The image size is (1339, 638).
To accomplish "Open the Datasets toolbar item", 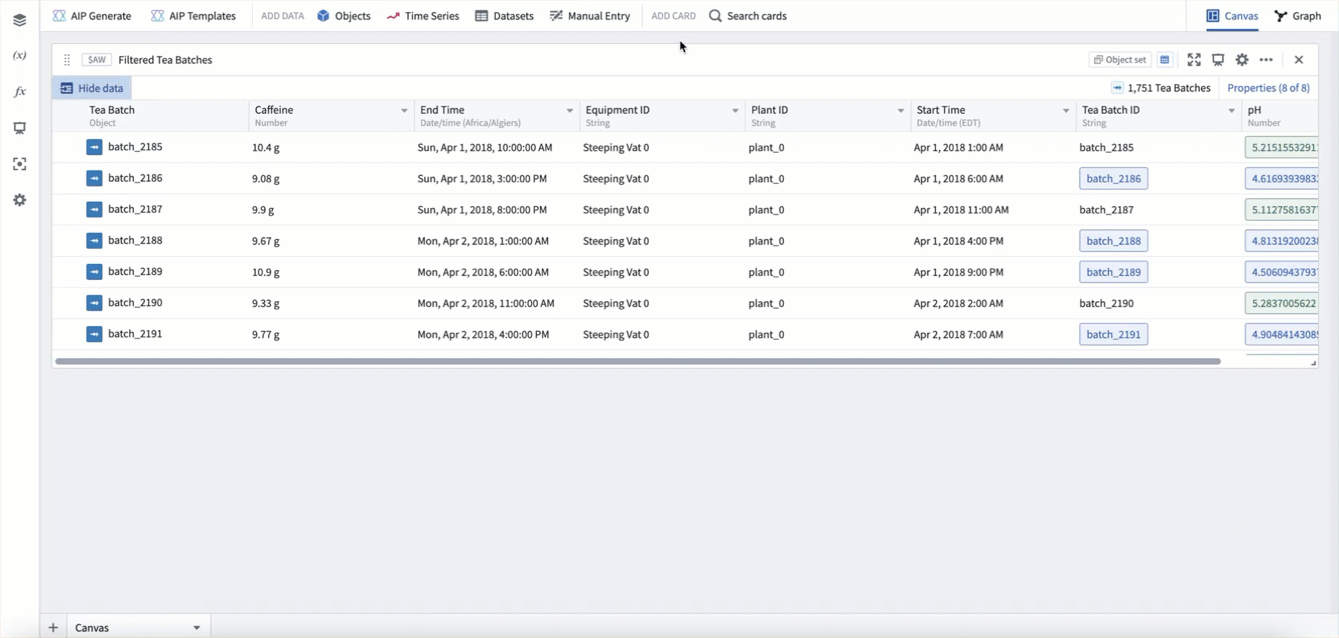I will [x=504, y=16].
